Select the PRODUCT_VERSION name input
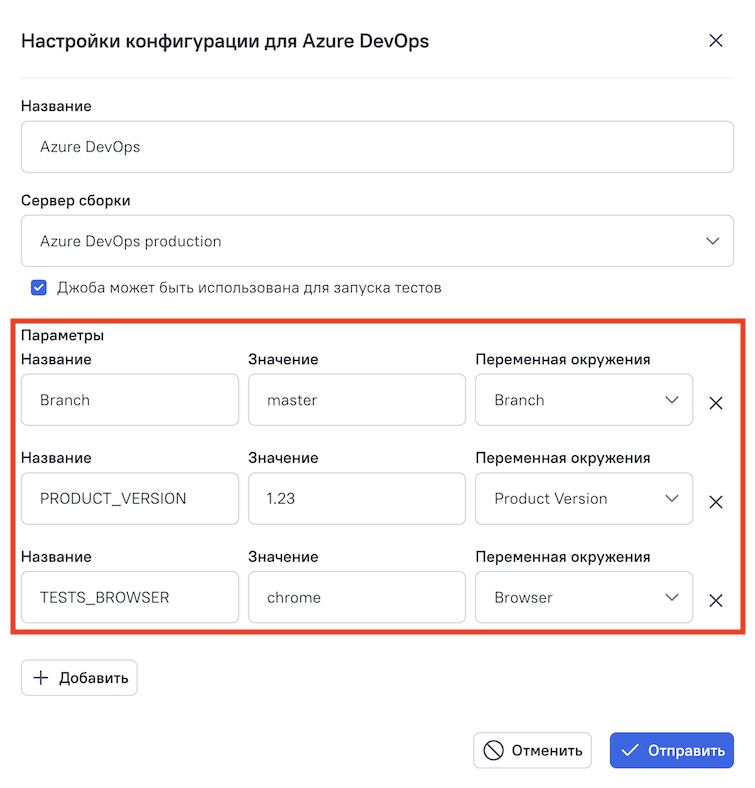 (x=130, y=498)
